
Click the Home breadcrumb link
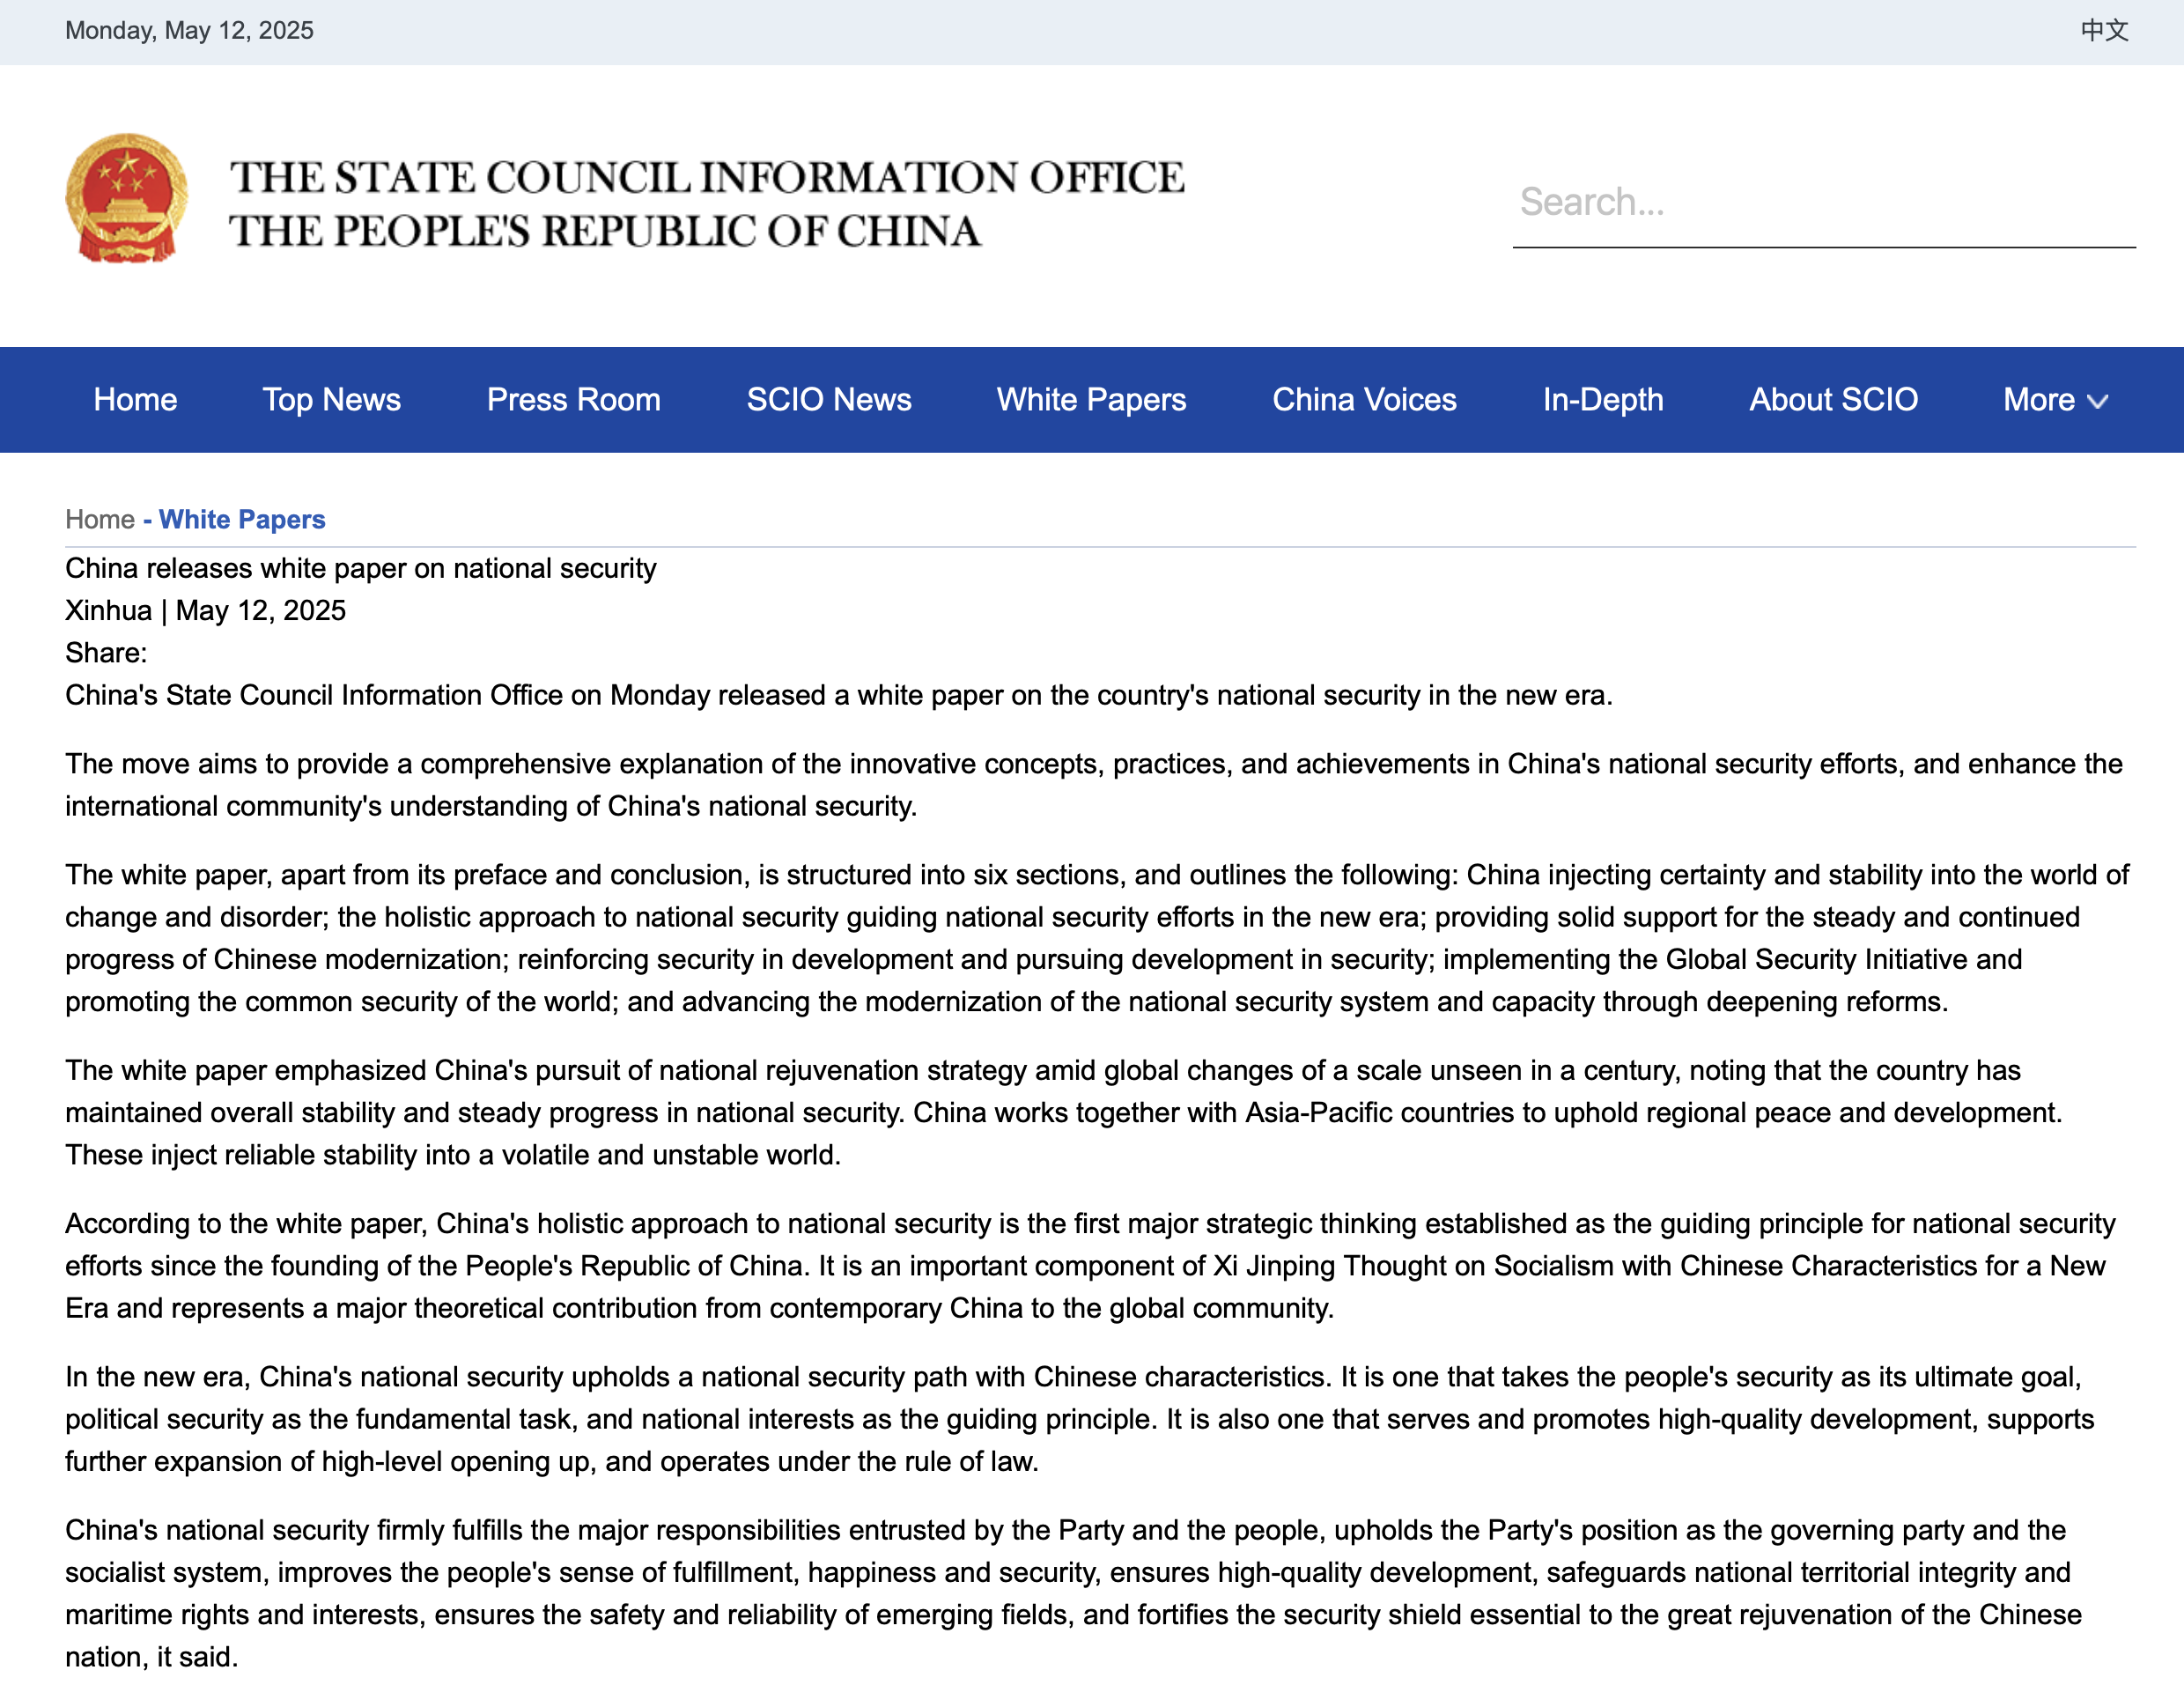point(99,520)
